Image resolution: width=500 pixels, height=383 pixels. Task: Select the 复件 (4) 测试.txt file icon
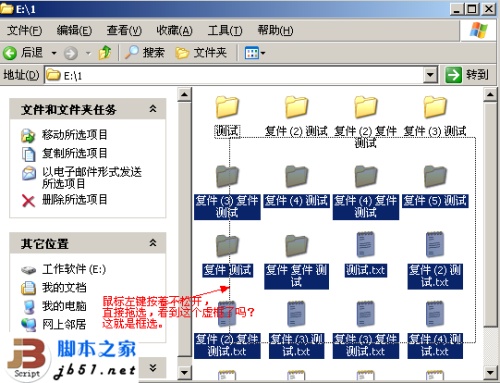[435, 314]
